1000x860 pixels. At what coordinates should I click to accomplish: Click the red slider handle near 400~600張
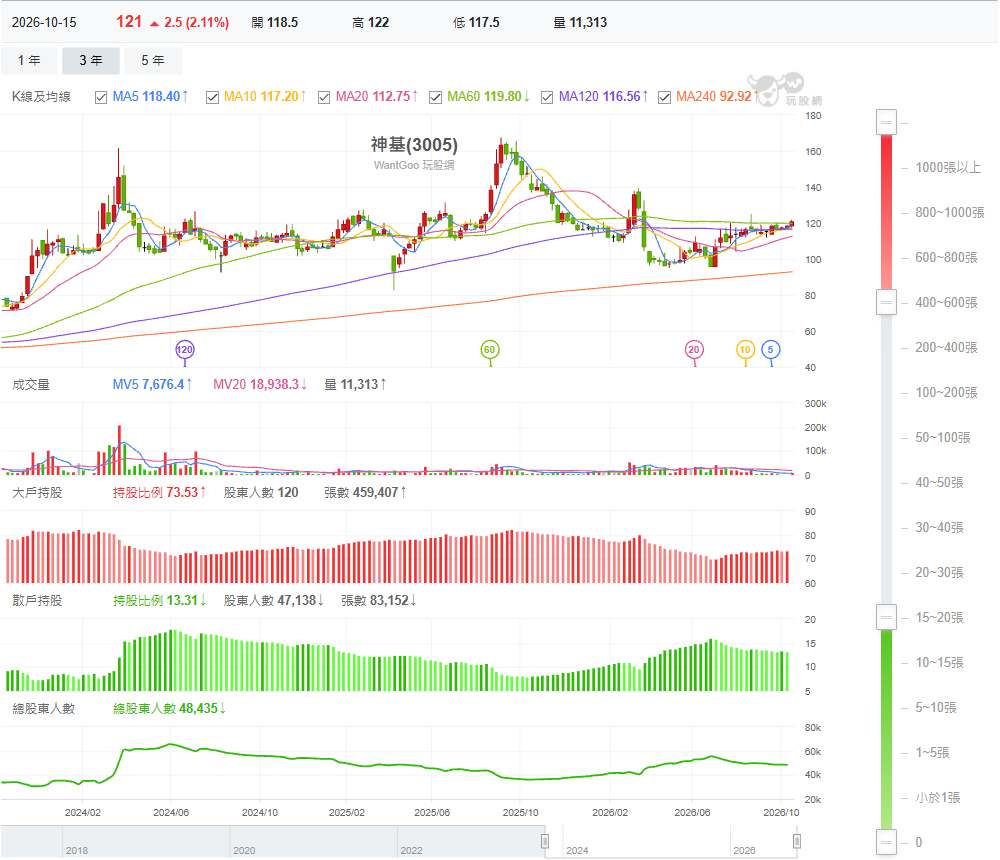[x=886, y=302]
